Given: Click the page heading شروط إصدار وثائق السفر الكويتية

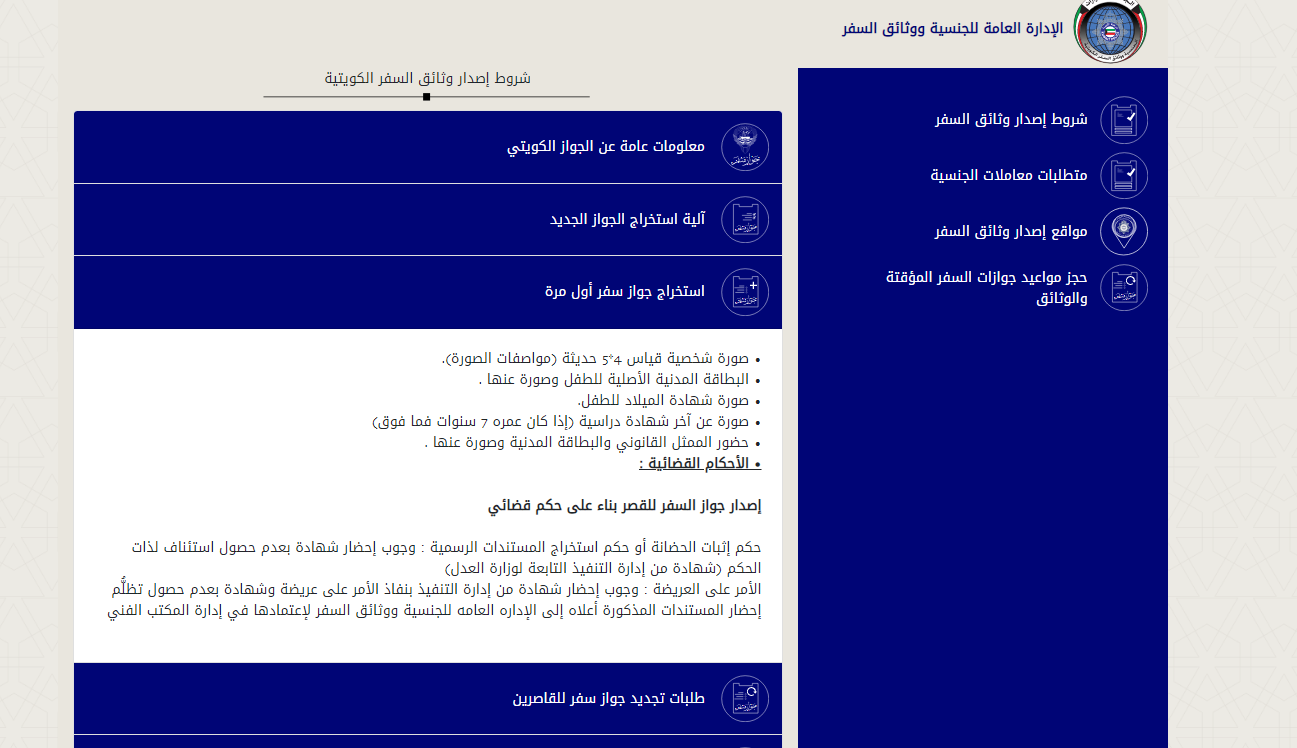Looking at the screenshot, I should (x=427, y=78).
